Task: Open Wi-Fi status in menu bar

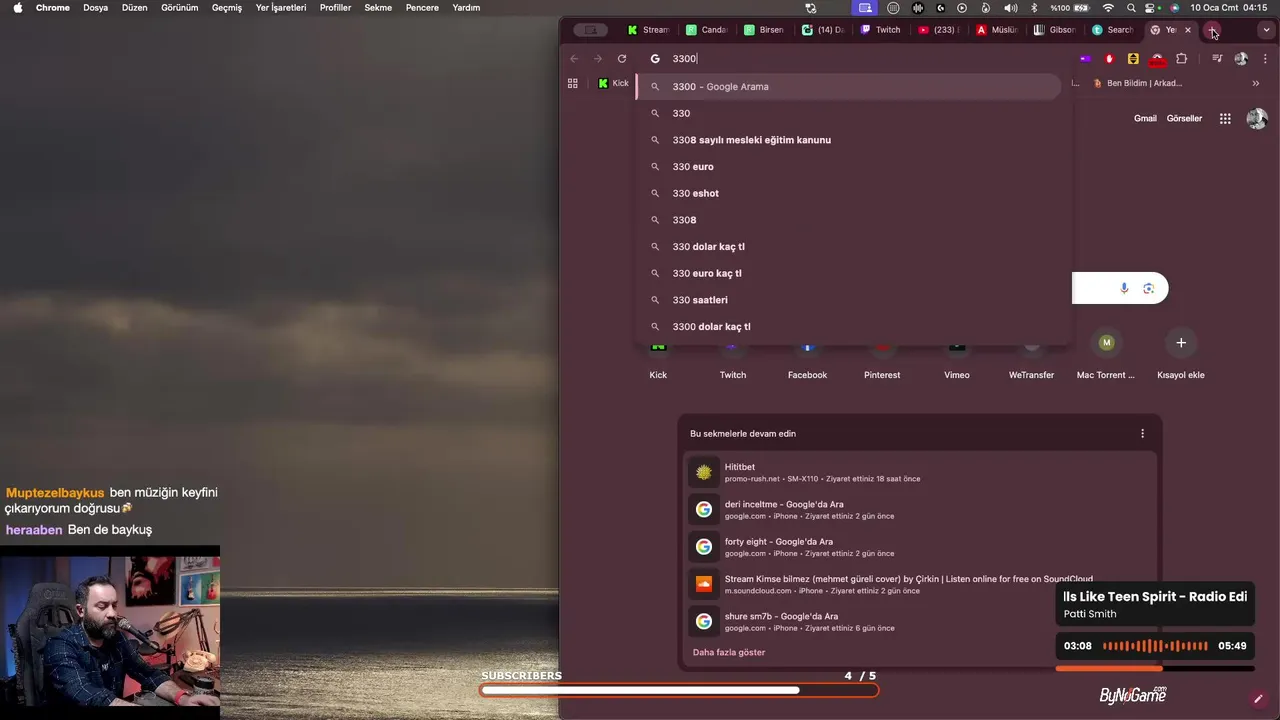Action: [x=1108, y=7]
